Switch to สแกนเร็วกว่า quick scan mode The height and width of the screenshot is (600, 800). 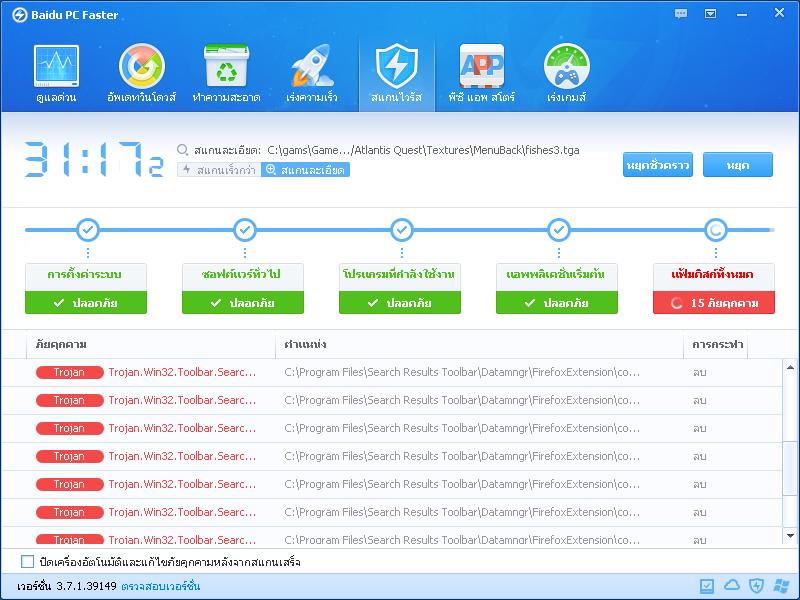(218, 170)
